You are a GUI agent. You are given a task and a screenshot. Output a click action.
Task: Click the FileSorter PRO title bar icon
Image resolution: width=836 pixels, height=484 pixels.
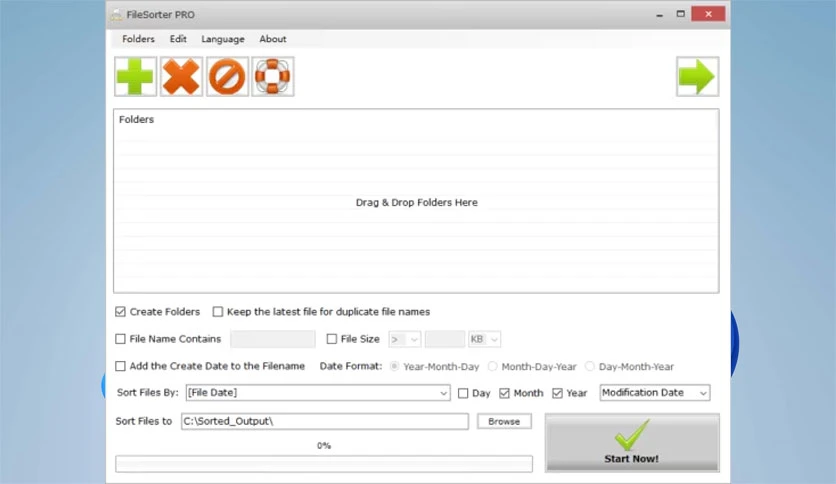116,15
